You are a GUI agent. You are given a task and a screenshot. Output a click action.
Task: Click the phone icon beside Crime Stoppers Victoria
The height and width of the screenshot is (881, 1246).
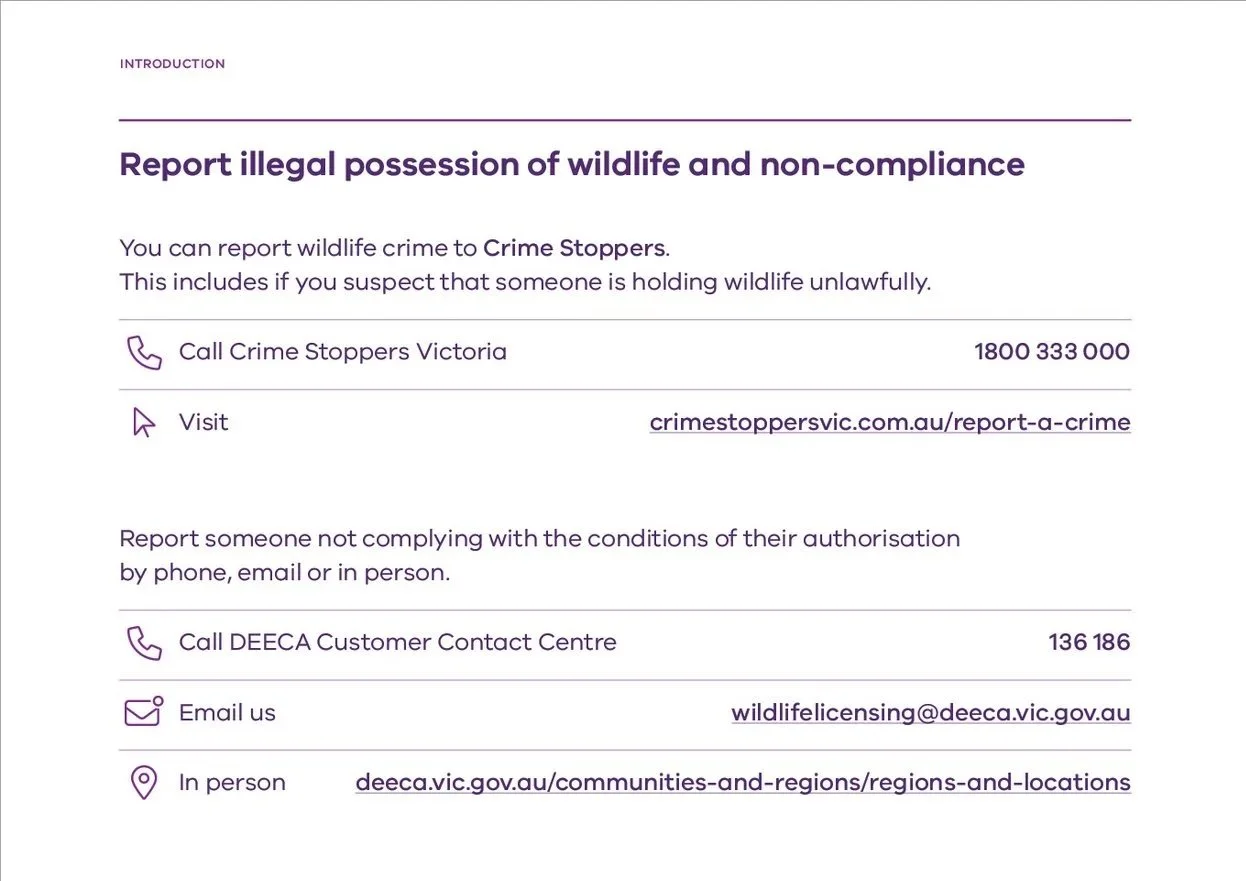pyautogui.click(x=144, y=353)
